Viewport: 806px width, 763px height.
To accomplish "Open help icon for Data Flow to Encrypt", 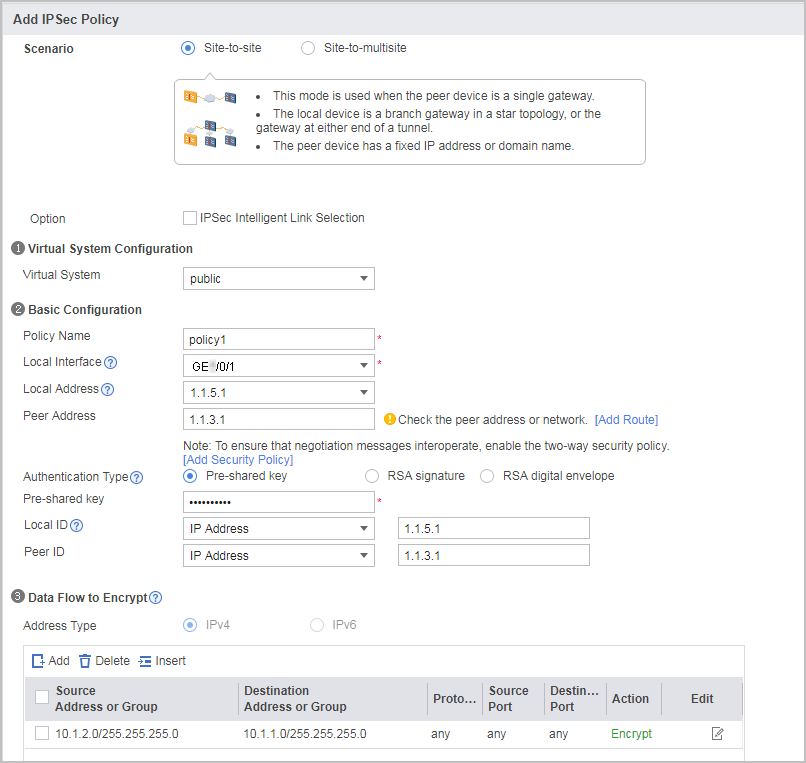I will pyautogui.click(x=155, y=597).
